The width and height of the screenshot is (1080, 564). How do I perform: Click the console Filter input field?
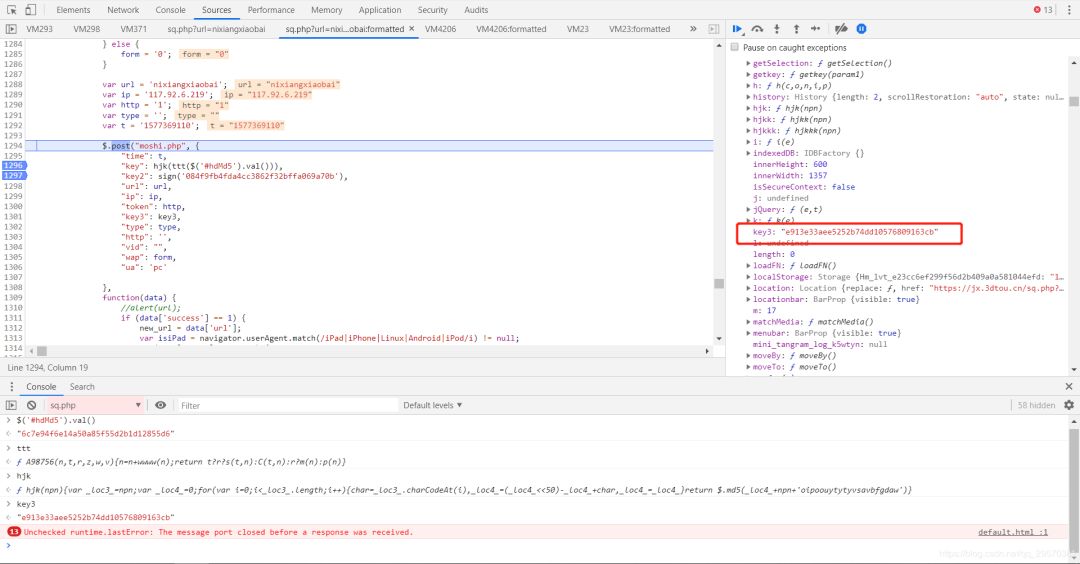pos(285,405)
